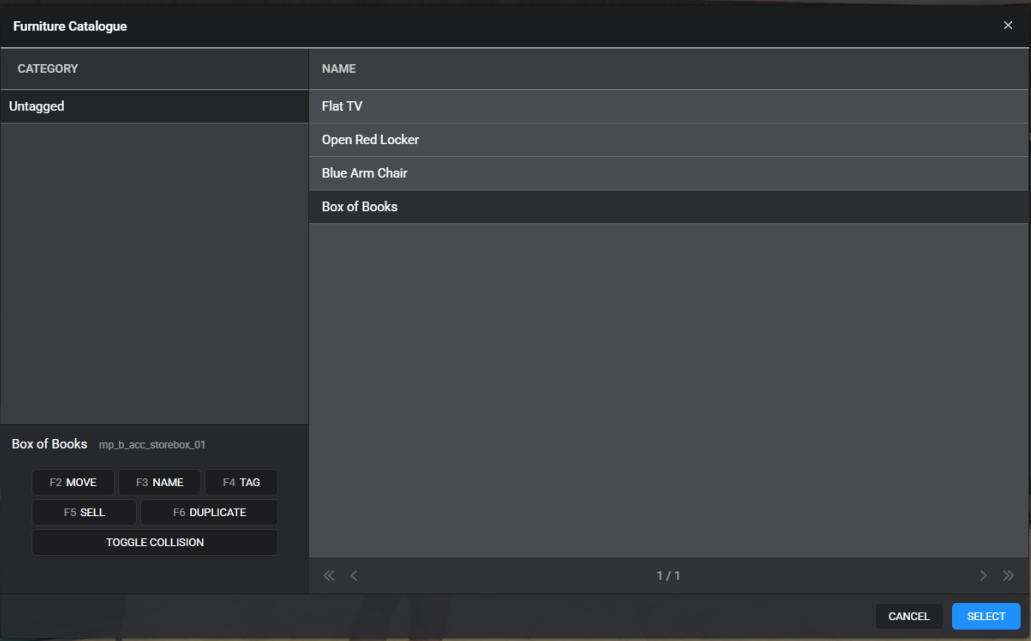Select Flat TV in the list

click(x=669, y=106)
